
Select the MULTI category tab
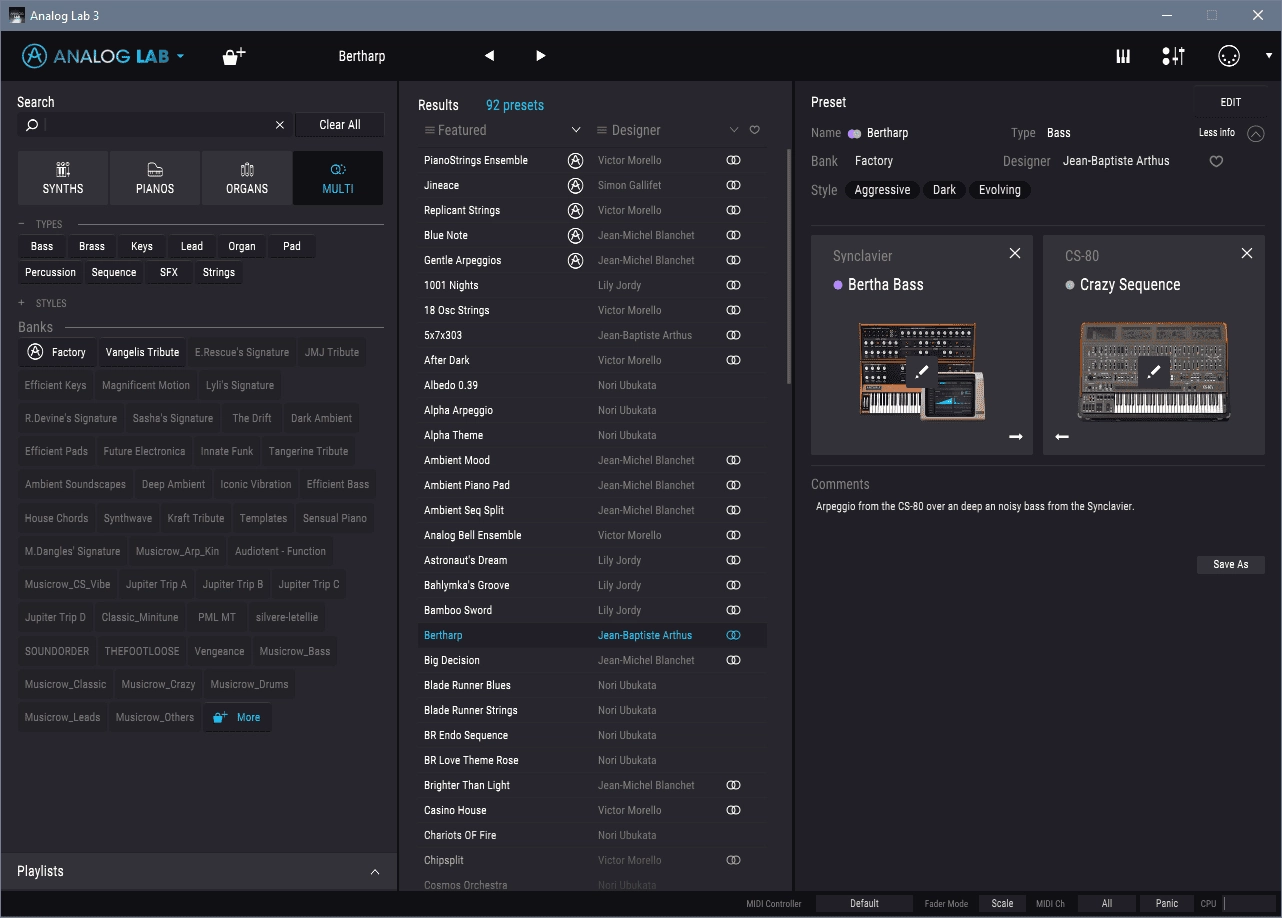pos(338,178)
